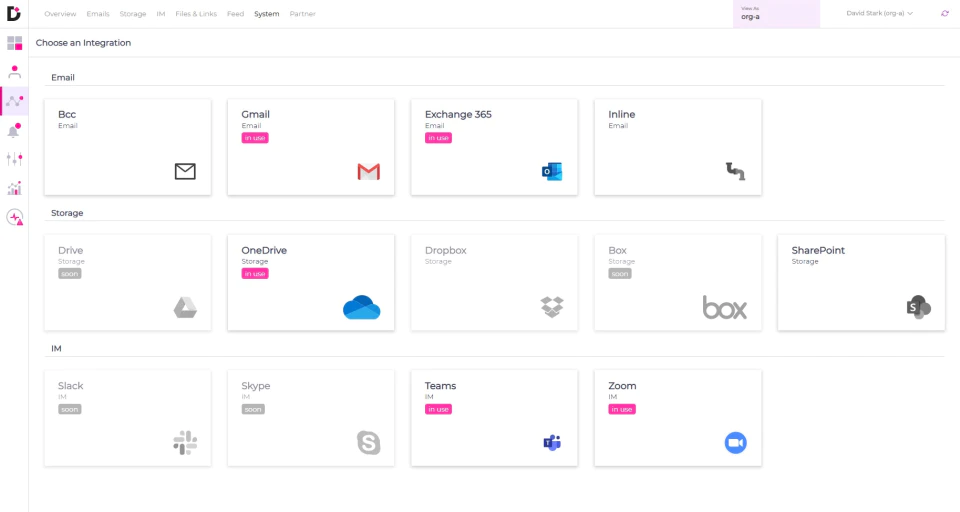The image size is (960, 512).
Task: Click the Skype logo icon
Action: (x=369, y=443)
